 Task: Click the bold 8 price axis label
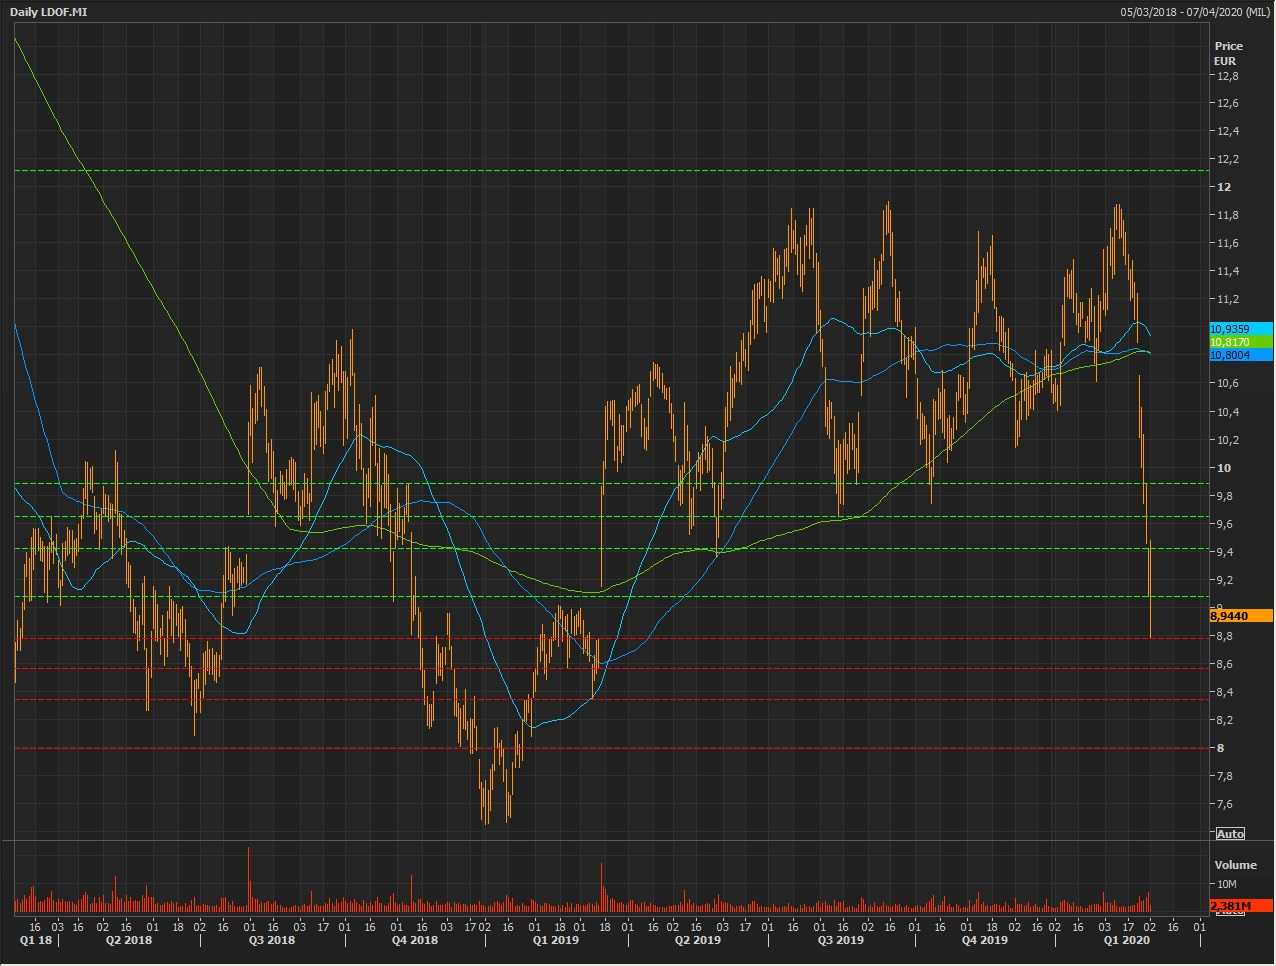click(1220, 748)
